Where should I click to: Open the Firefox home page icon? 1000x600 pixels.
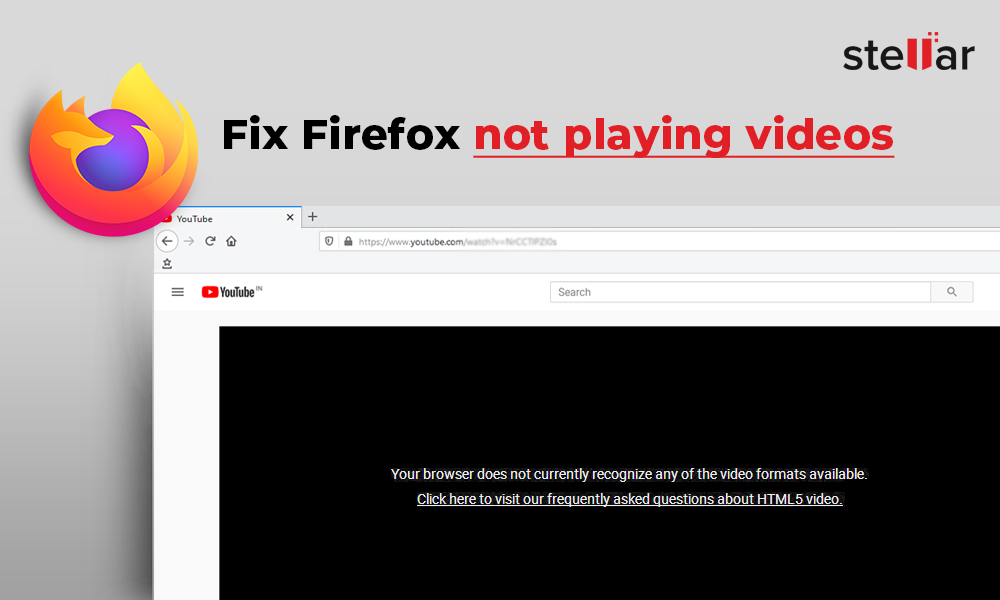[x=232, y=241]
